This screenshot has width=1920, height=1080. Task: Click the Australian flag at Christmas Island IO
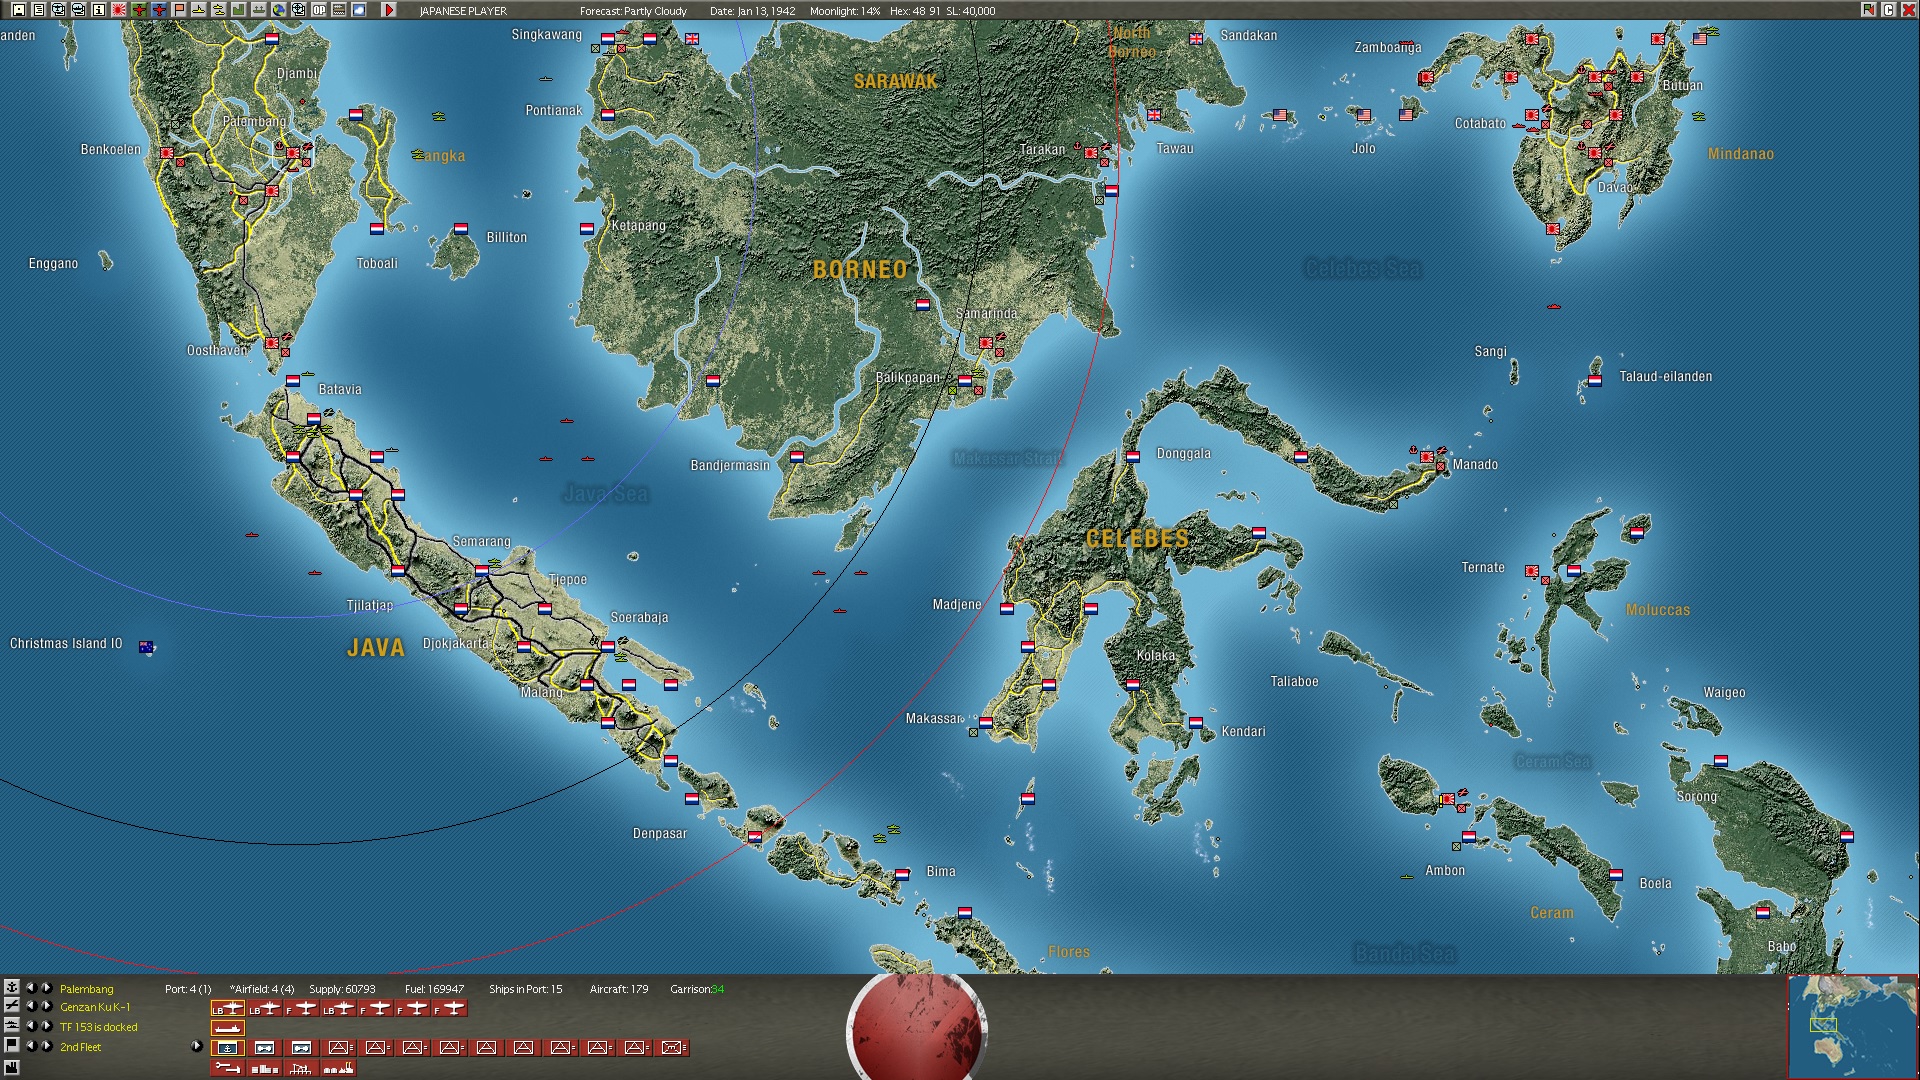[147, 647]
